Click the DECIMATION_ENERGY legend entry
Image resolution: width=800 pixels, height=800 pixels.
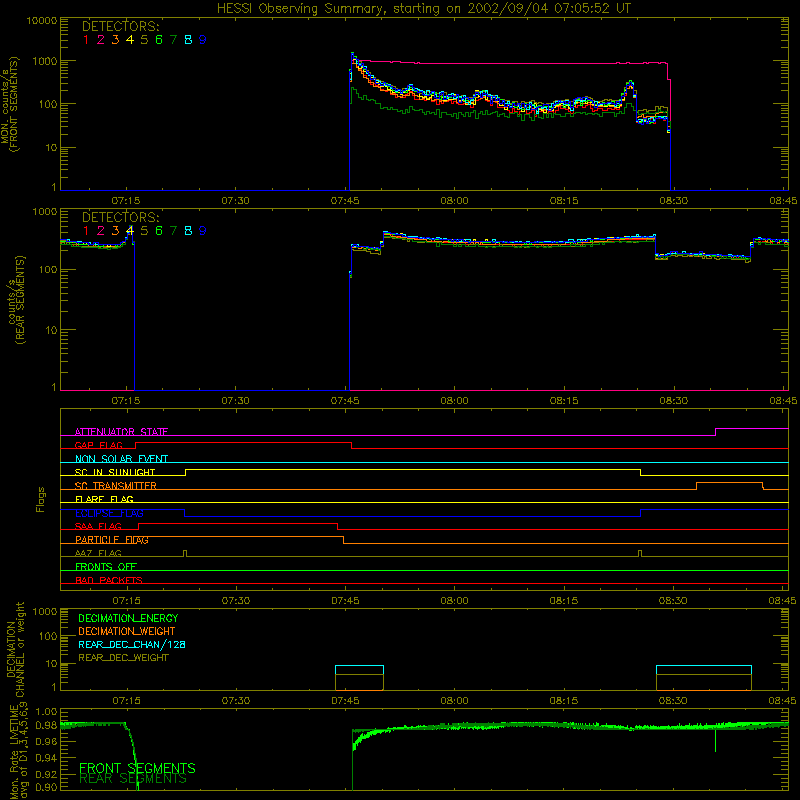pyautogui.click(x=128, y=618)
